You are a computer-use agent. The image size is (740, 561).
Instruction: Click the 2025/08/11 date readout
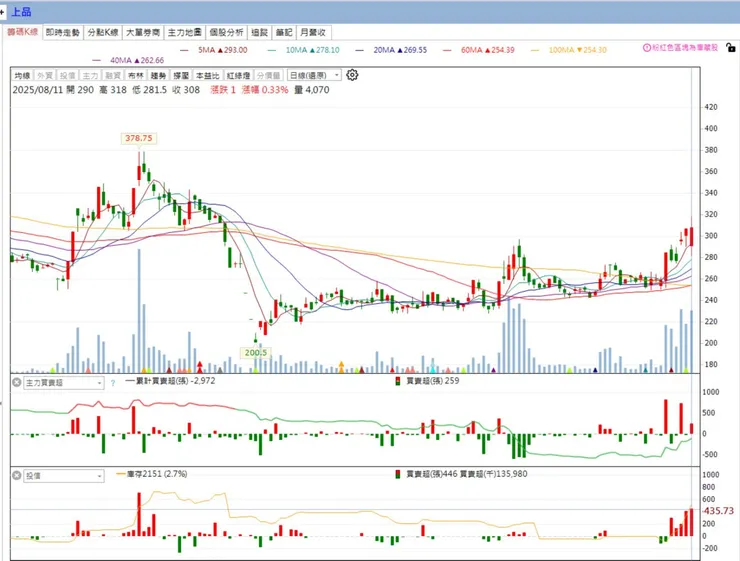coord(38,90)
